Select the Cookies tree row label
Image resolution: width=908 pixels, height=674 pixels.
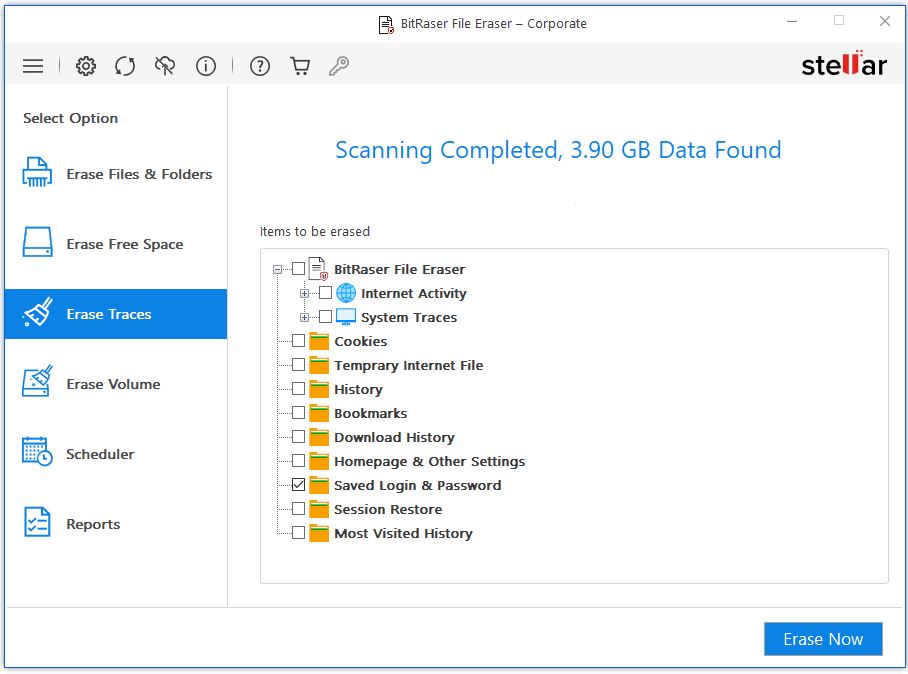pos(361,342)
